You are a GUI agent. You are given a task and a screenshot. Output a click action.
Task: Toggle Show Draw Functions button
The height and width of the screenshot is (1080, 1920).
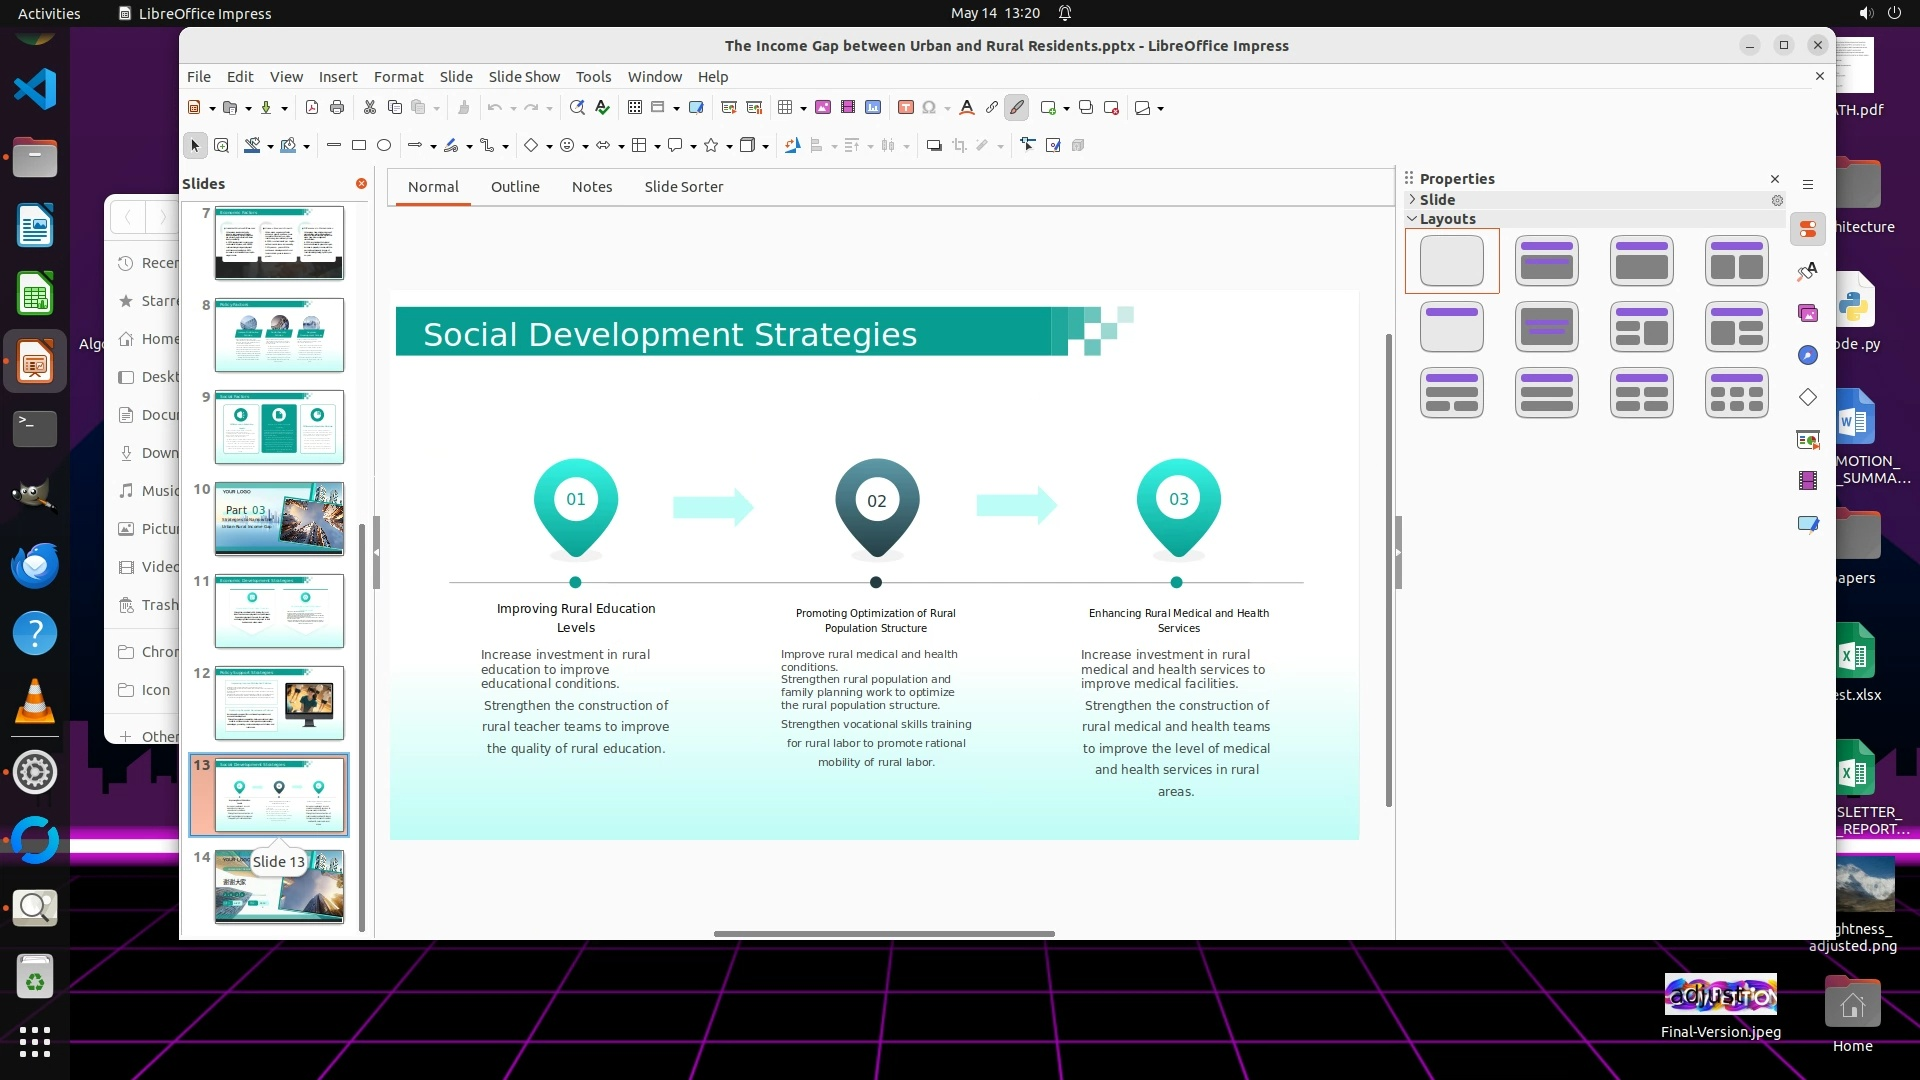[1017, 108]
